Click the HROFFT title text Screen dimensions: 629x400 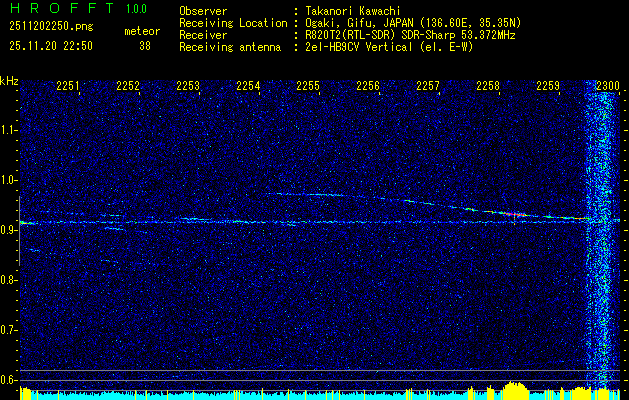[63, 8]
